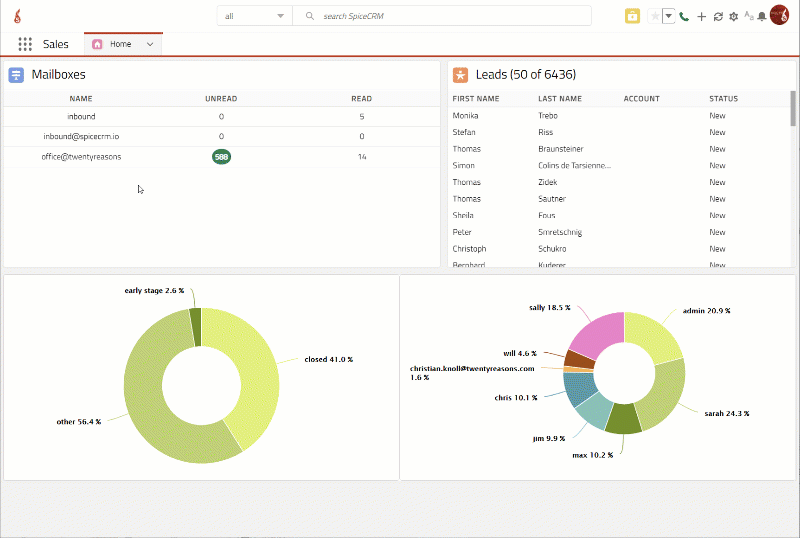Click the 'sarah 24.3 %' chart label
800x538 pixels.
click(727, 413)
